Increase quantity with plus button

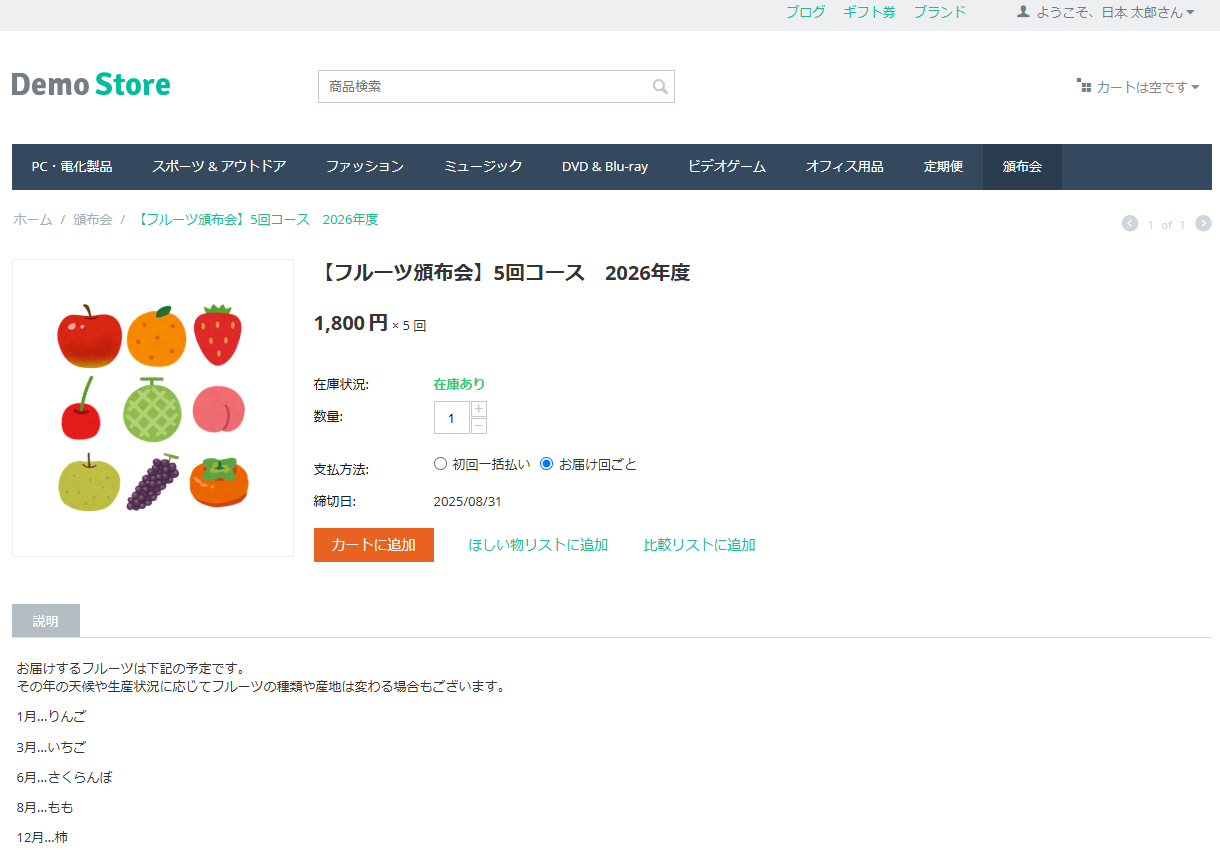pyautogui.click(x=479, y=409)
